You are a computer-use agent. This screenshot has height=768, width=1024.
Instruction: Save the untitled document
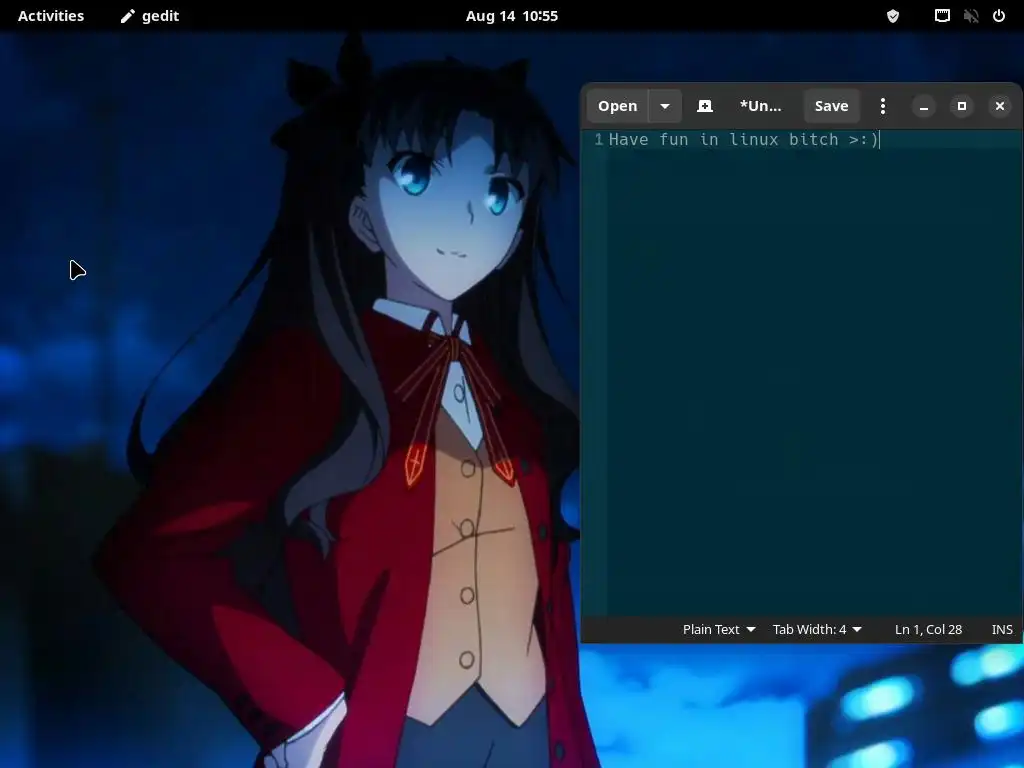(x=831, y=106)
